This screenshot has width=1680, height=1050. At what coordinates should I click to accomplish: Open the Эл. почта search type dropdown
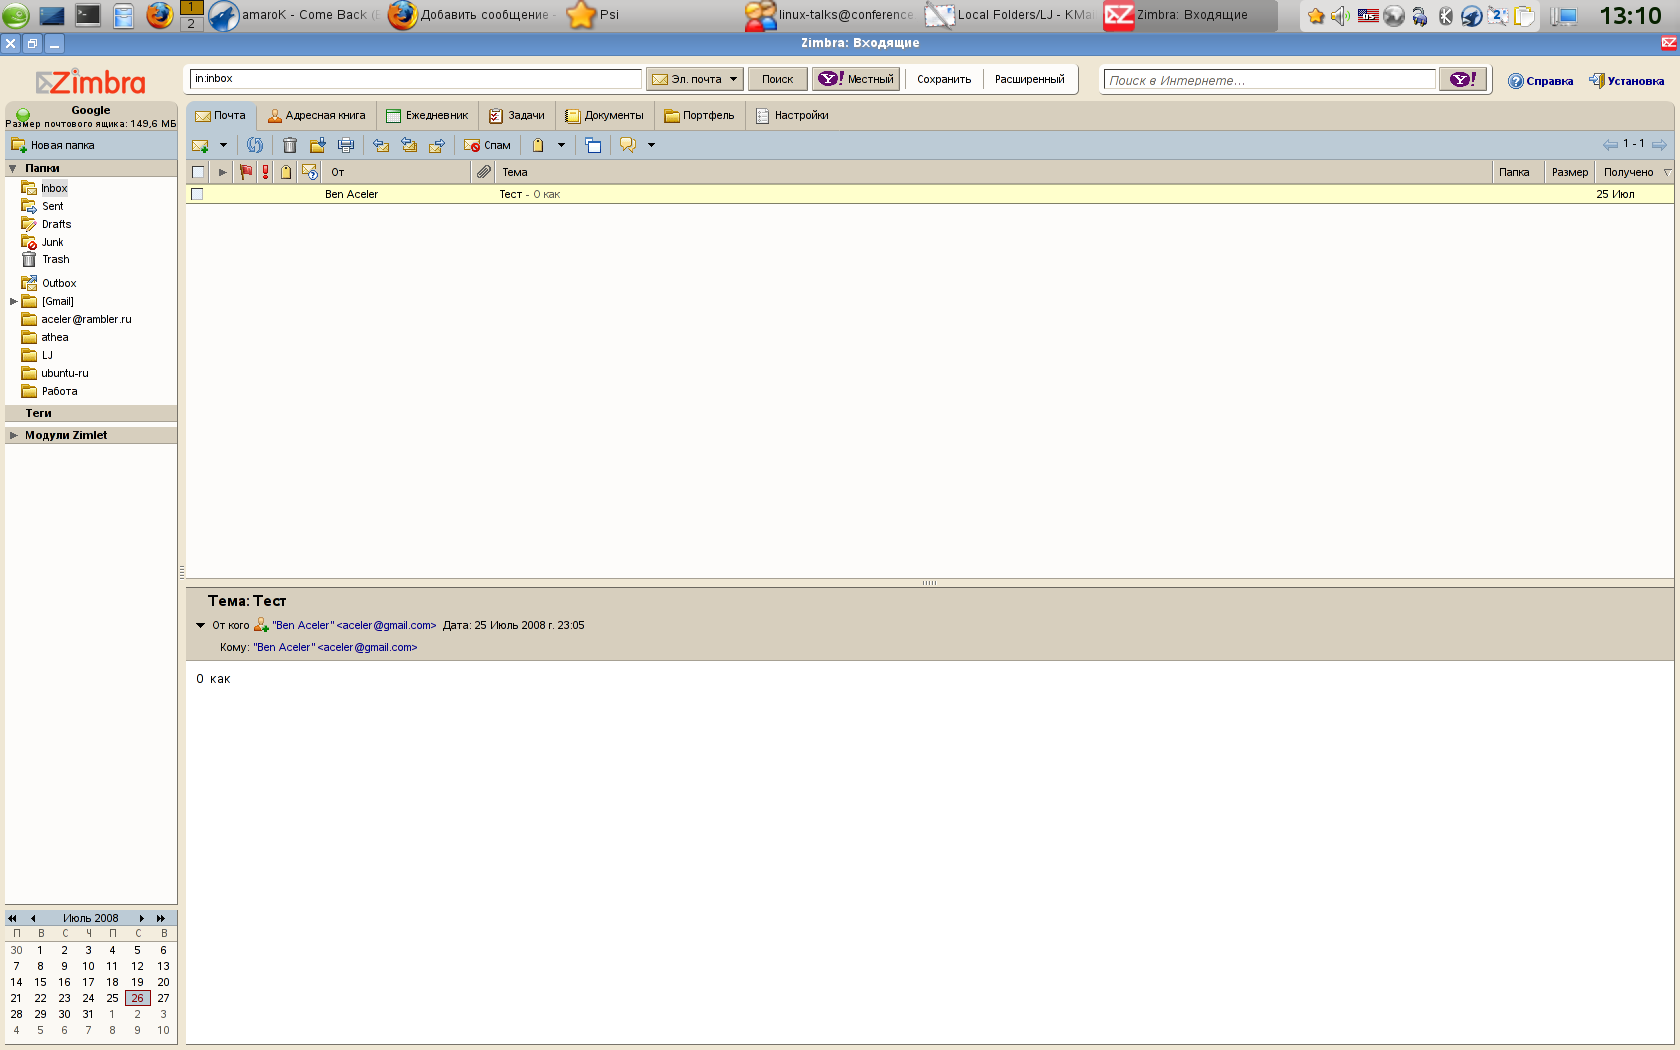click(x=694, y=79)
